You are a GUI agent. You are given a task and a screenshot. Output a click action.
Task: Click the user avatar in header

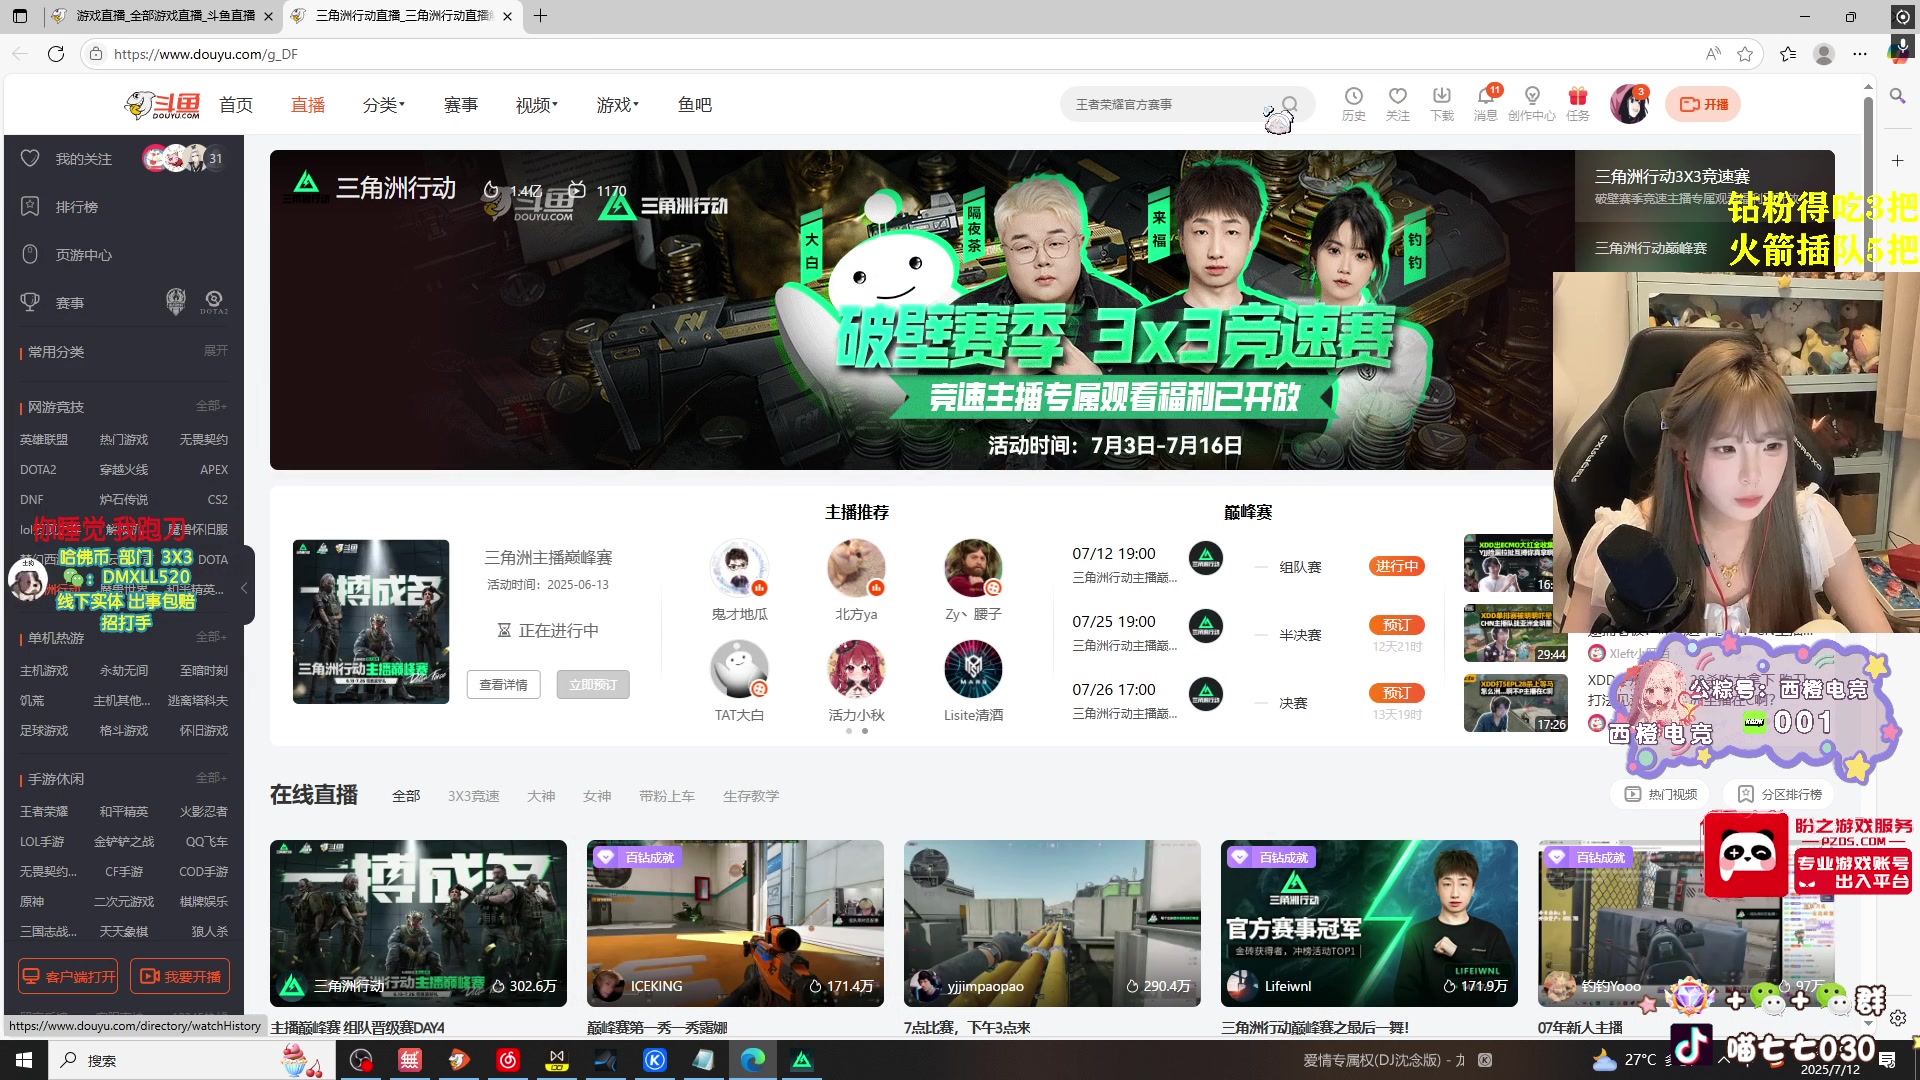(x=1629, y=104)
